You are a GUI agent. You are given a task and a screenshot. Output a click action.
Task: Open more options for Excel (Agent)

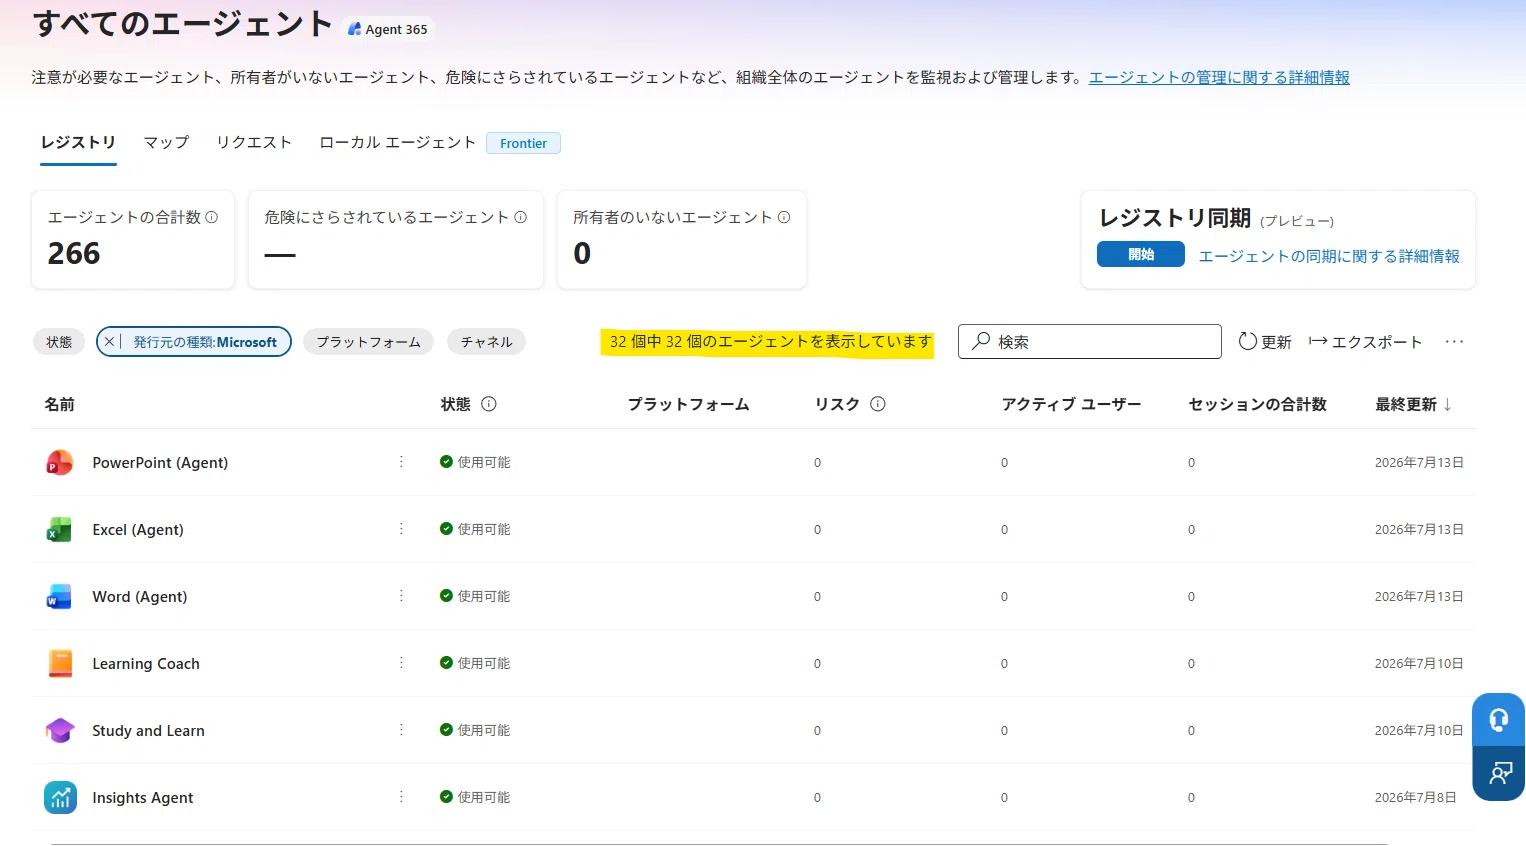401,529
